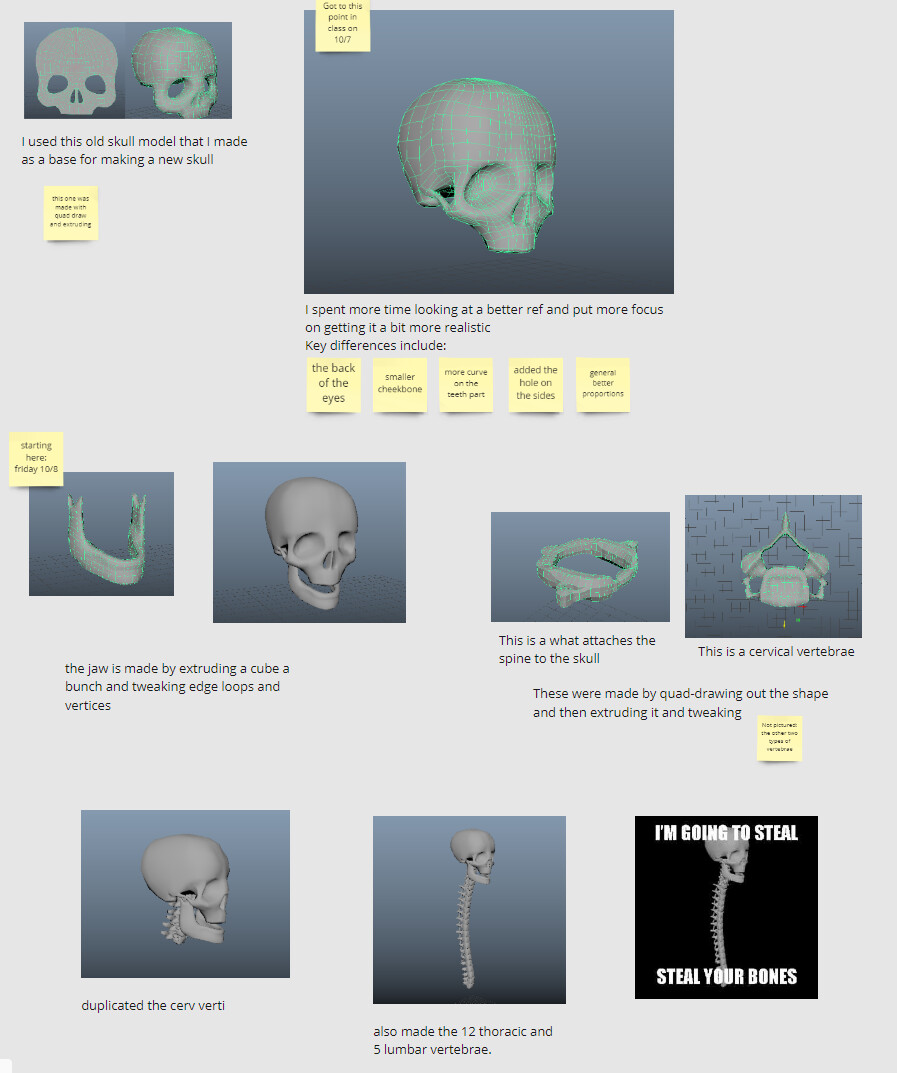This screenshot has width=897, height=1073.
Task: Click the 'This is a cervical vertebrae' caption
Action: 776,652
